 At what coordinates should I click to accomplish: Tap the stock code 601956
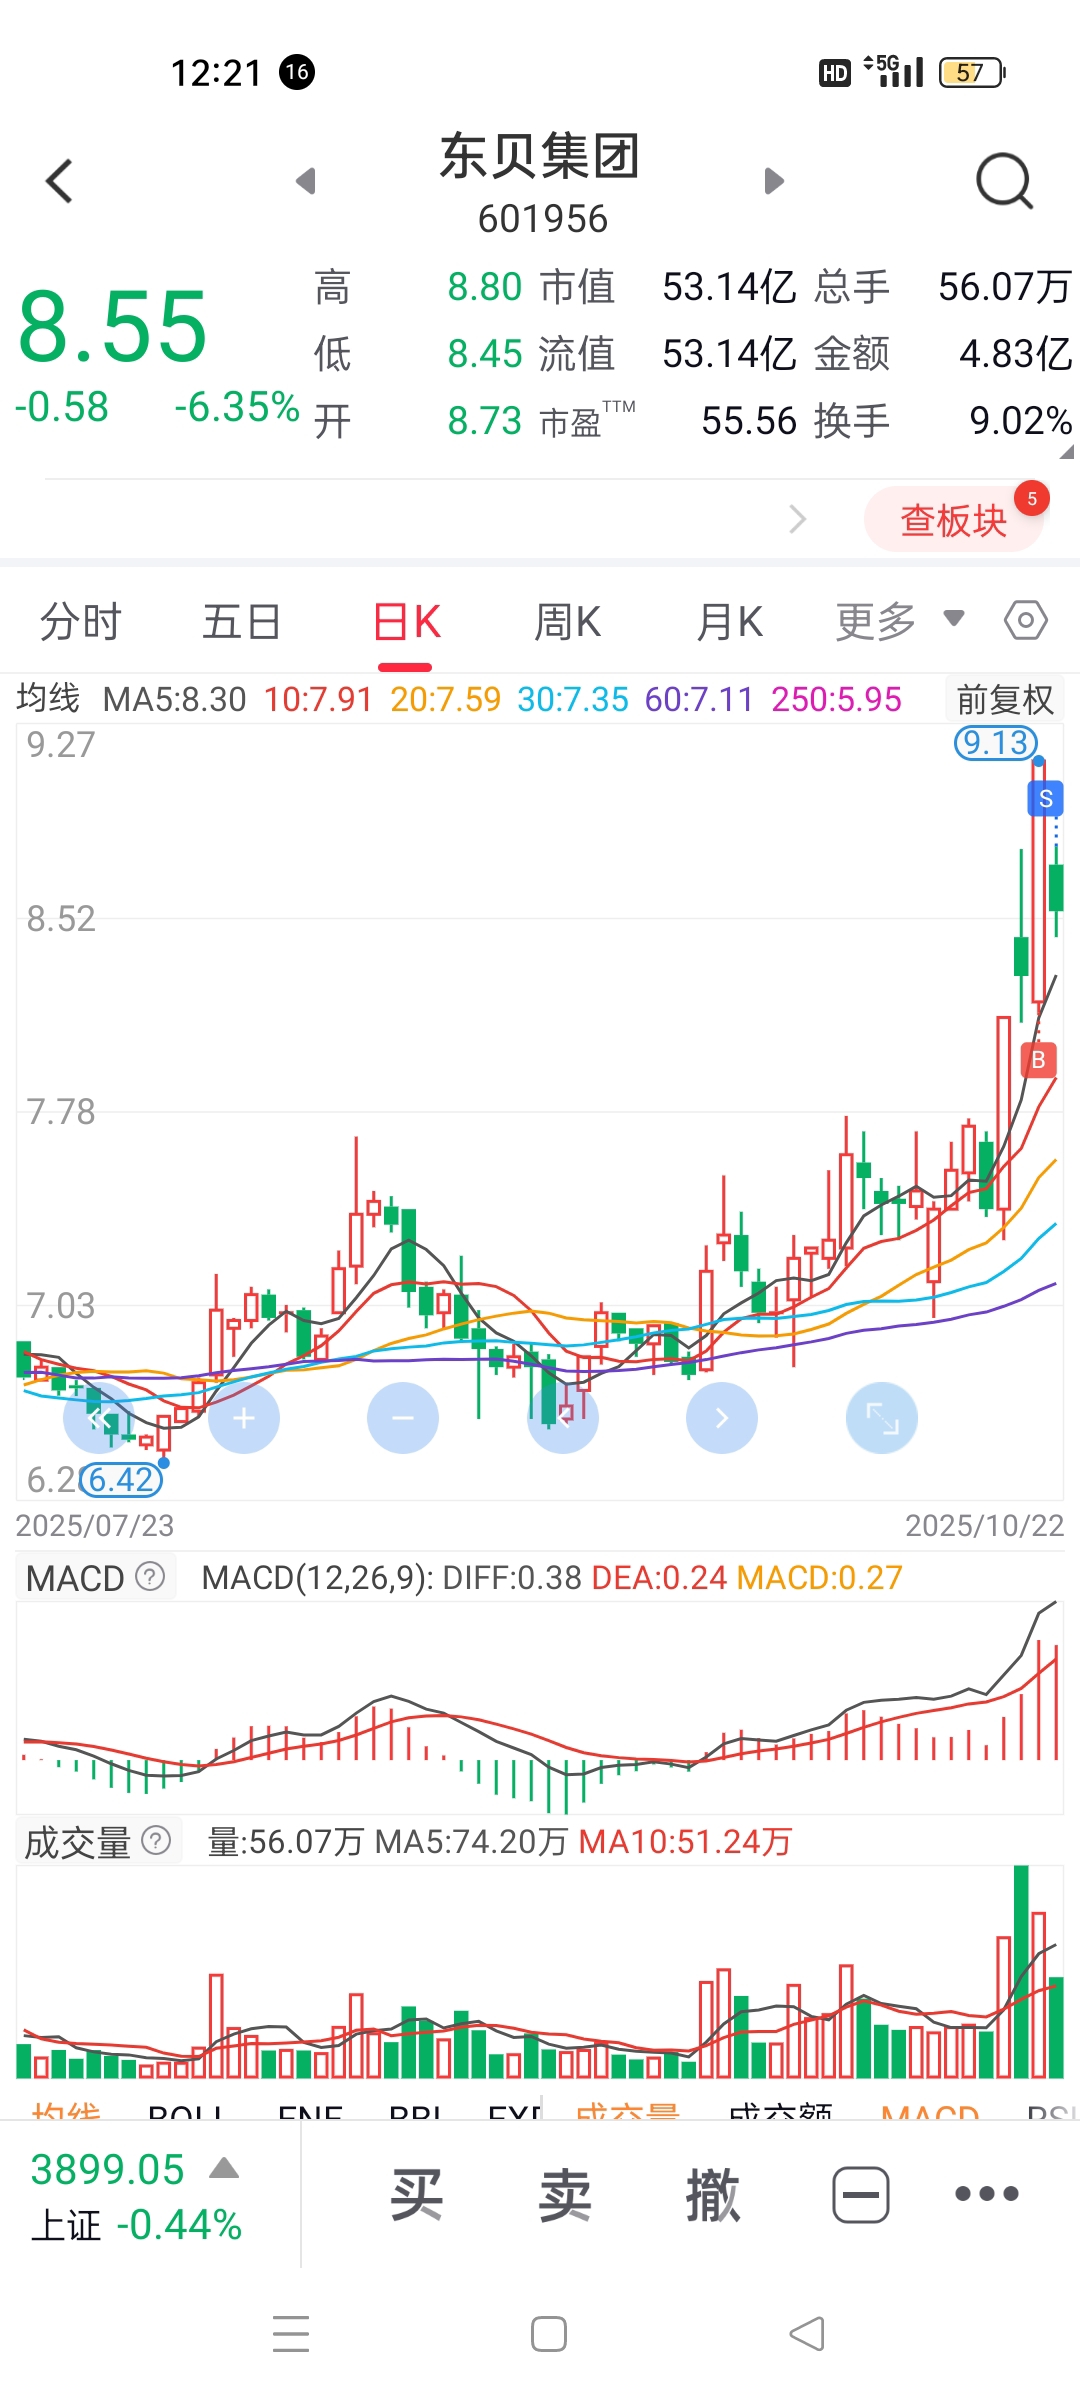543,219
